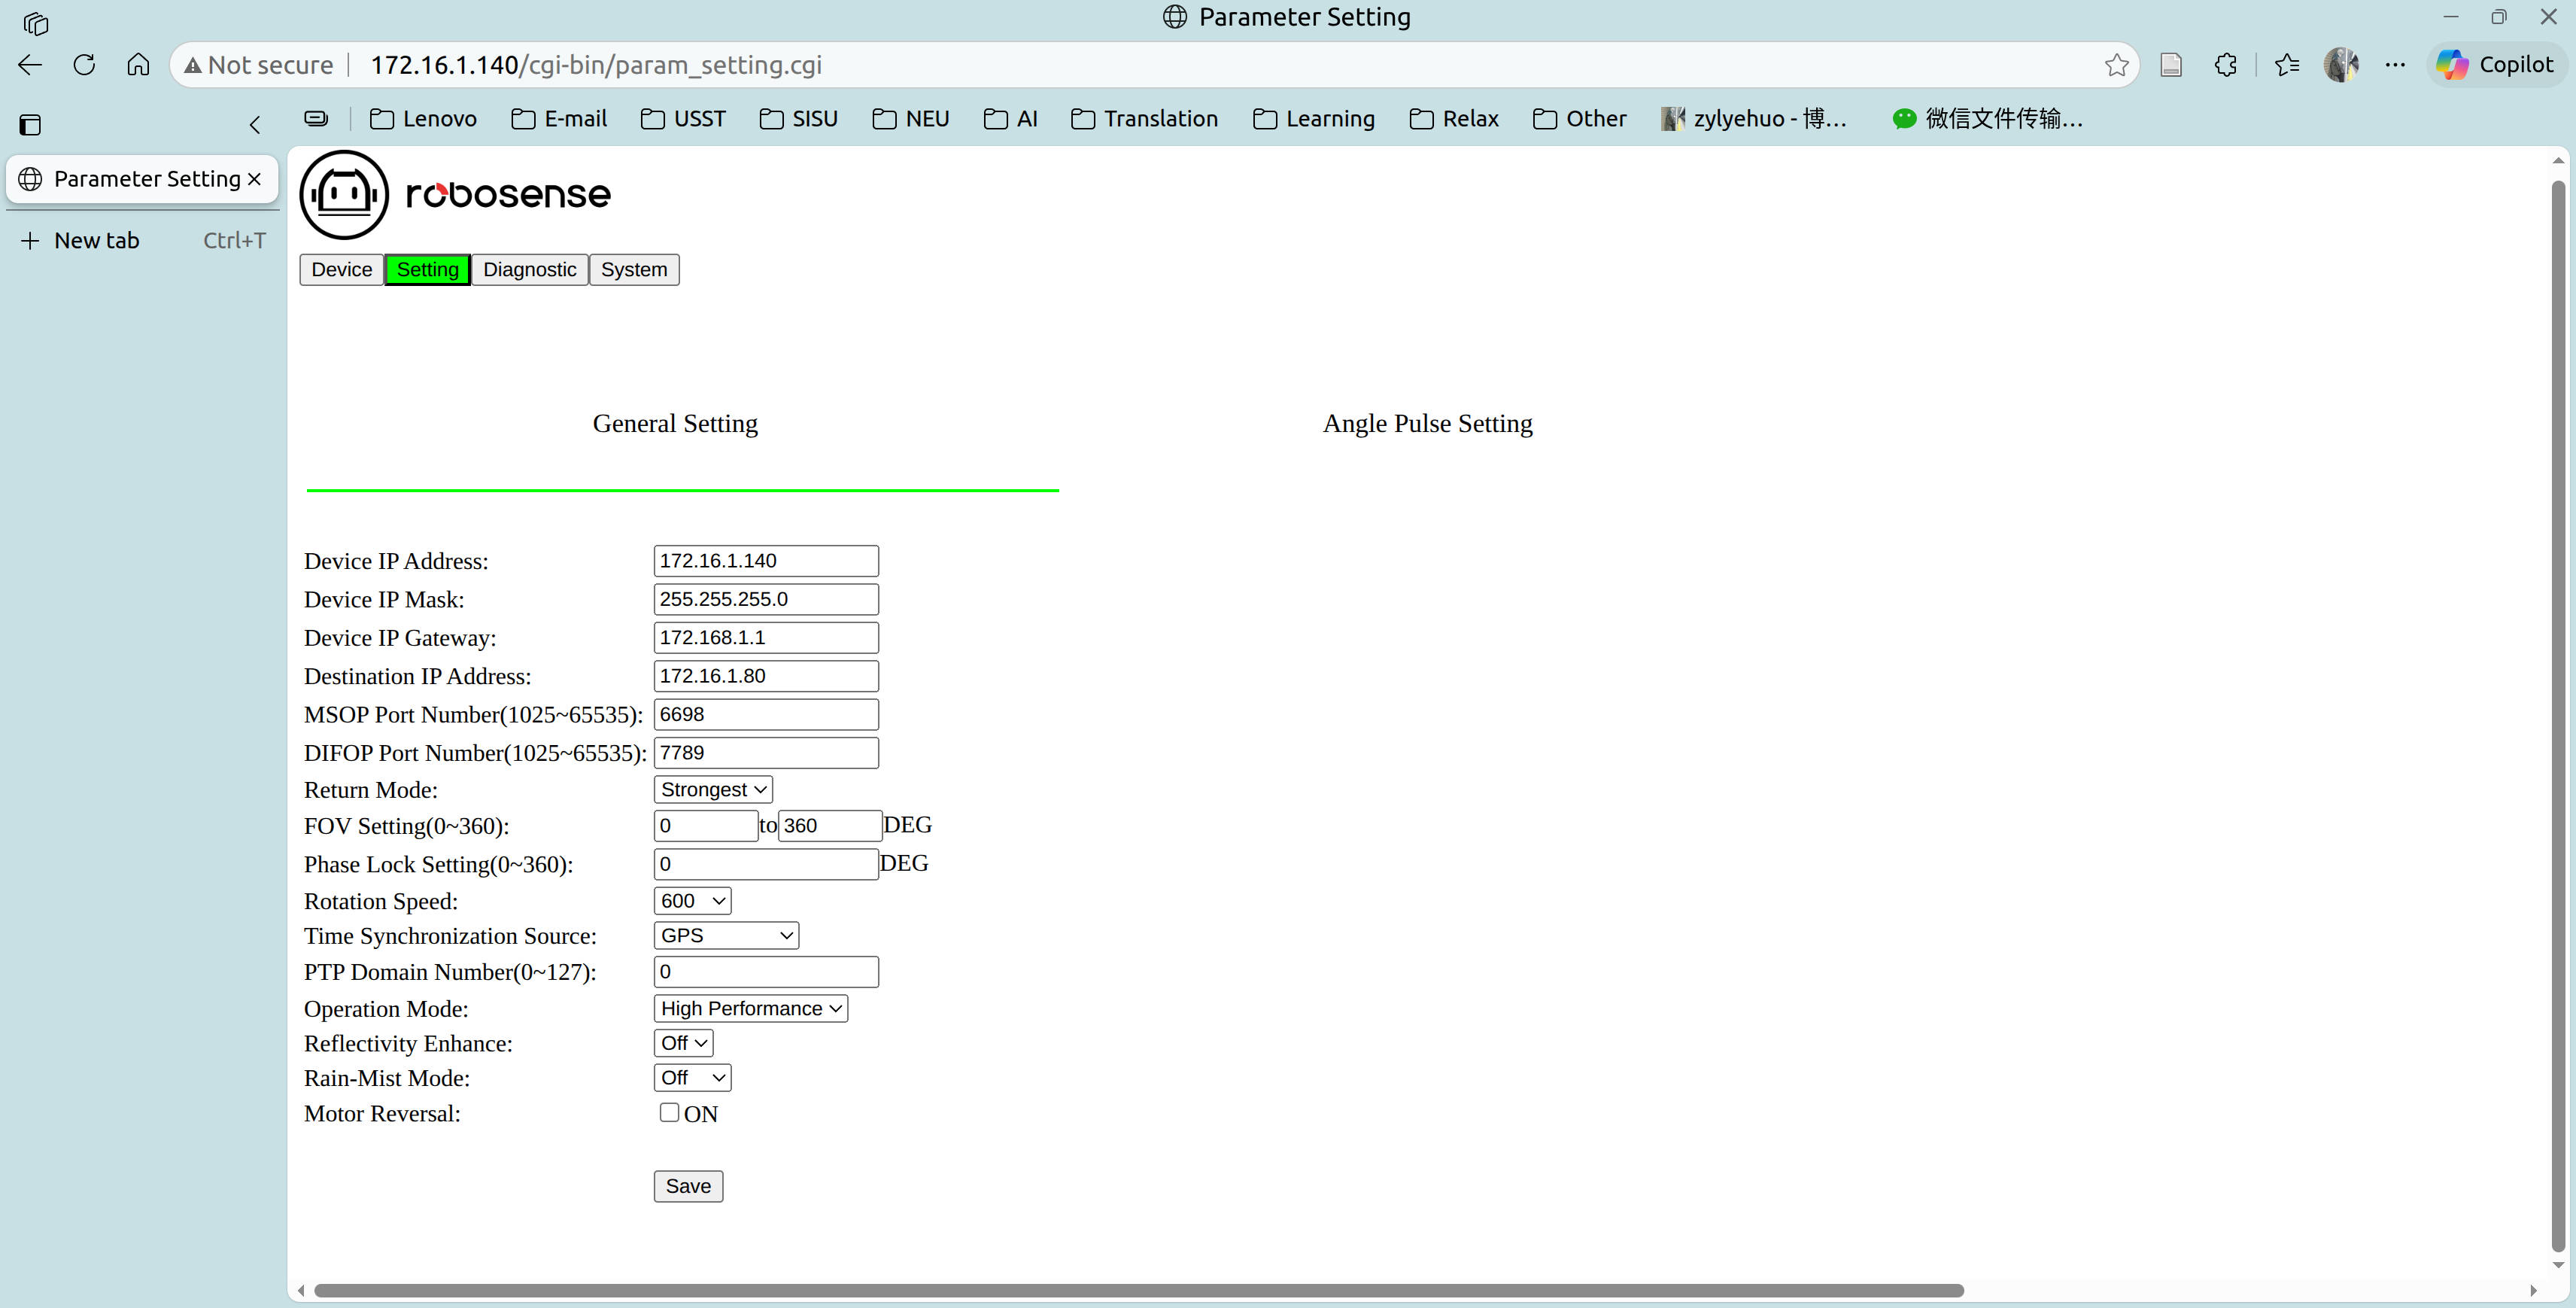The width and height of the screenshot is (2576, 1308).
Task: Click the favorite star icon in address bar
Action: click(2116, 65)
